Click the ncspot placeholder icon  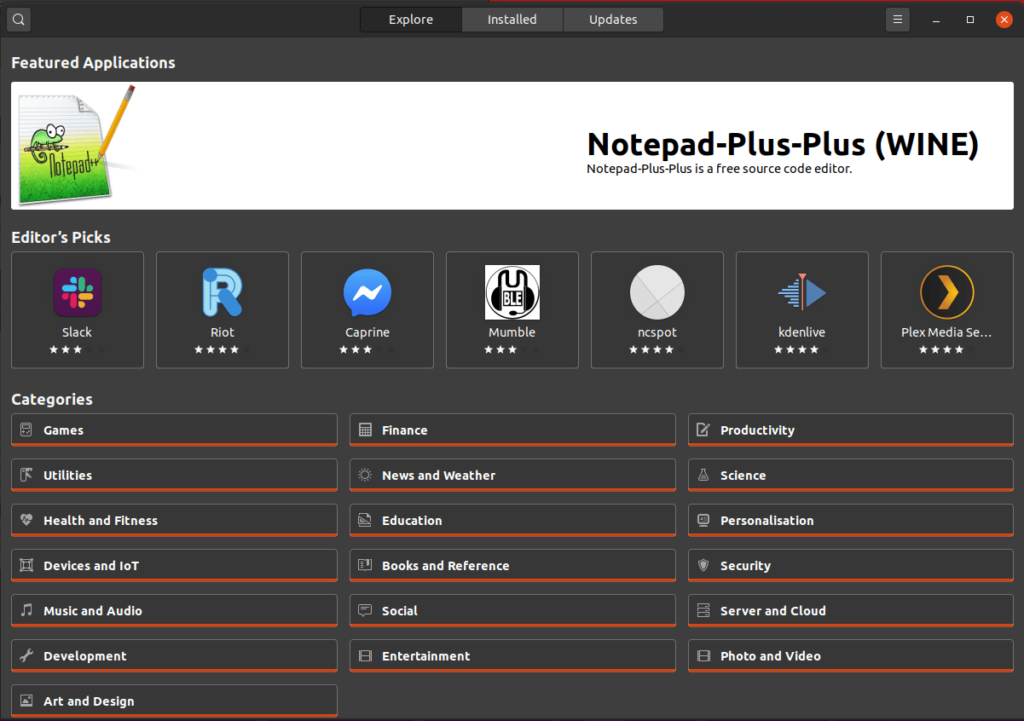657,293
